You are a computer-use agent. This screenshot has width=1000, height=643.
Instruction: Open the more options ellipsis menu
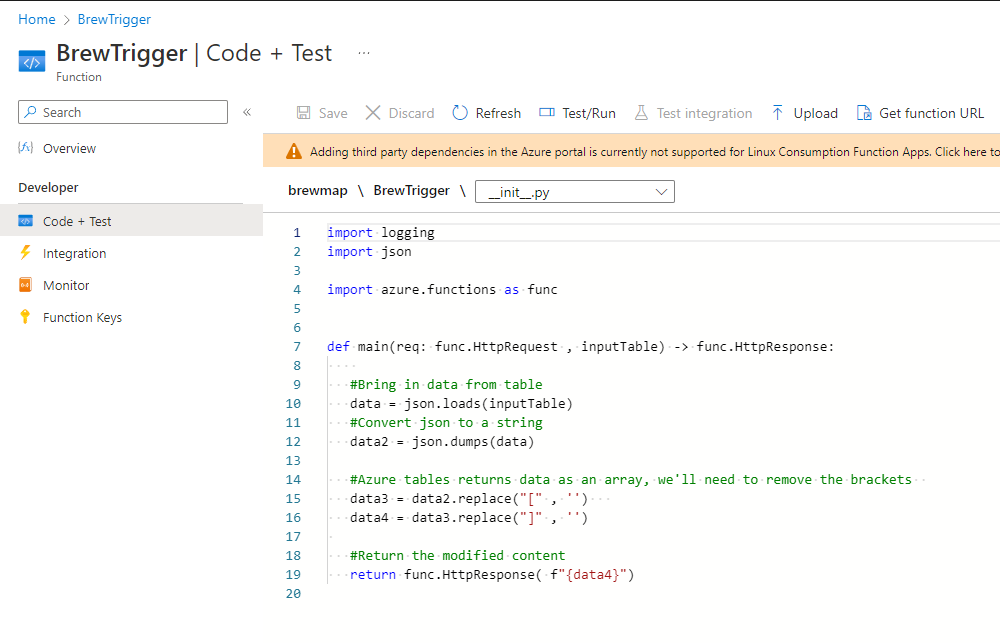[x=364, y=53]
